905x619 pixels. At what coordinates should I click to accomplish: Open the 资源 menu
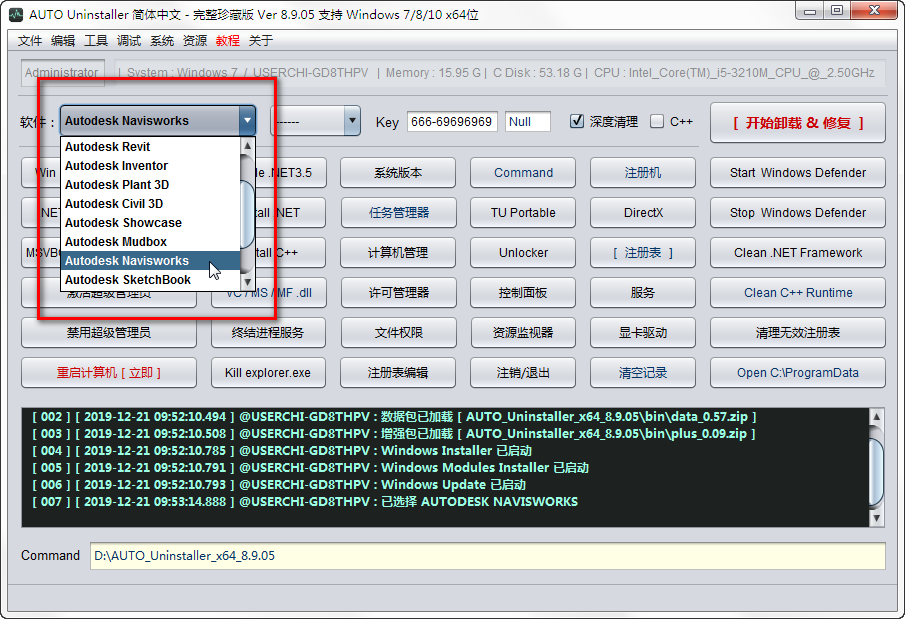(x=195, y=40)
